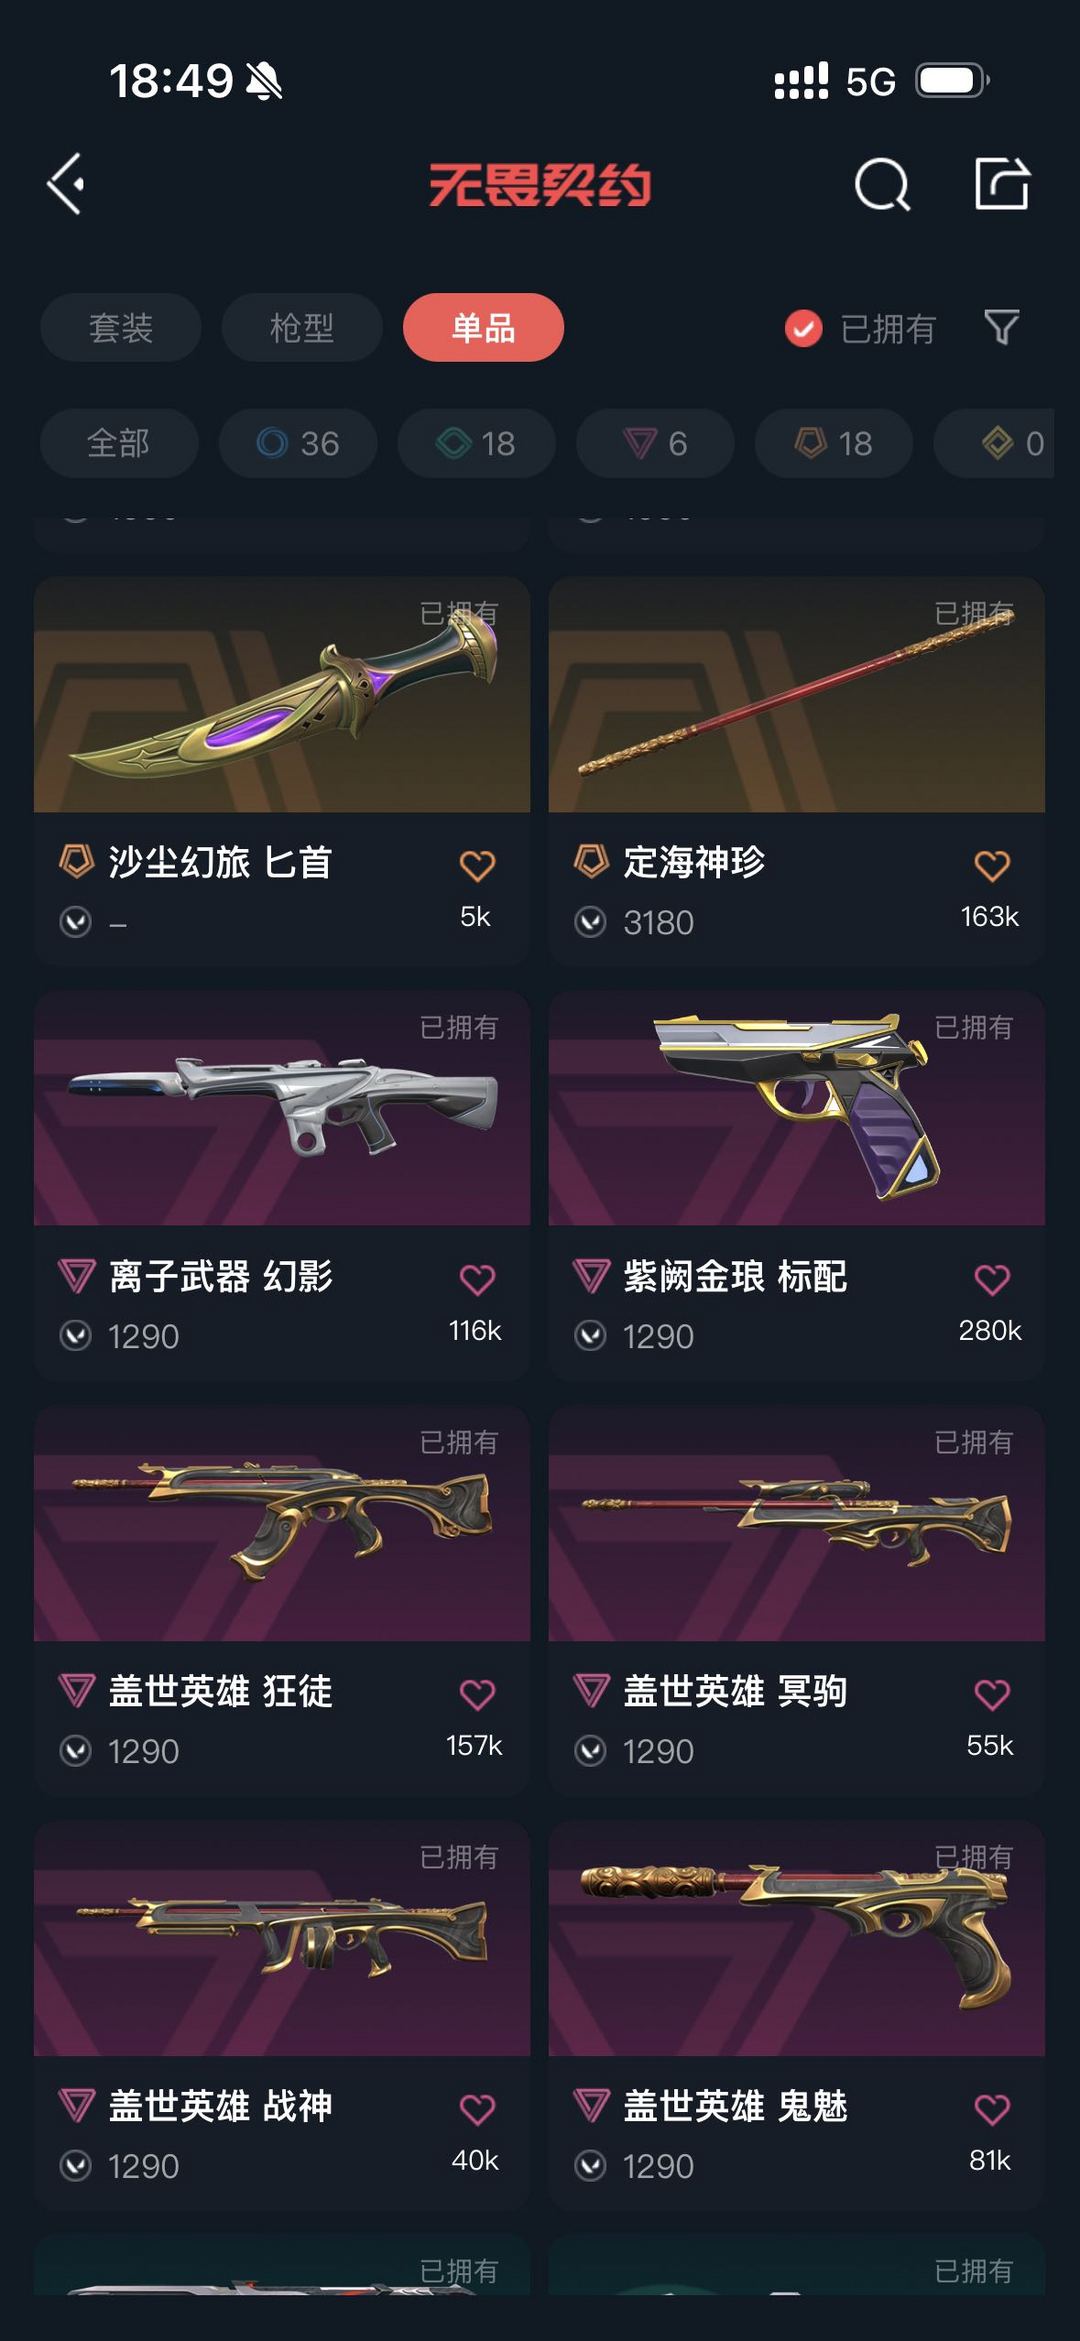This screenshot has height=2341, width=1080.
Task: Open the 沙尘幻旅 匕首 knife thumbnail
Action: (282, 695)
